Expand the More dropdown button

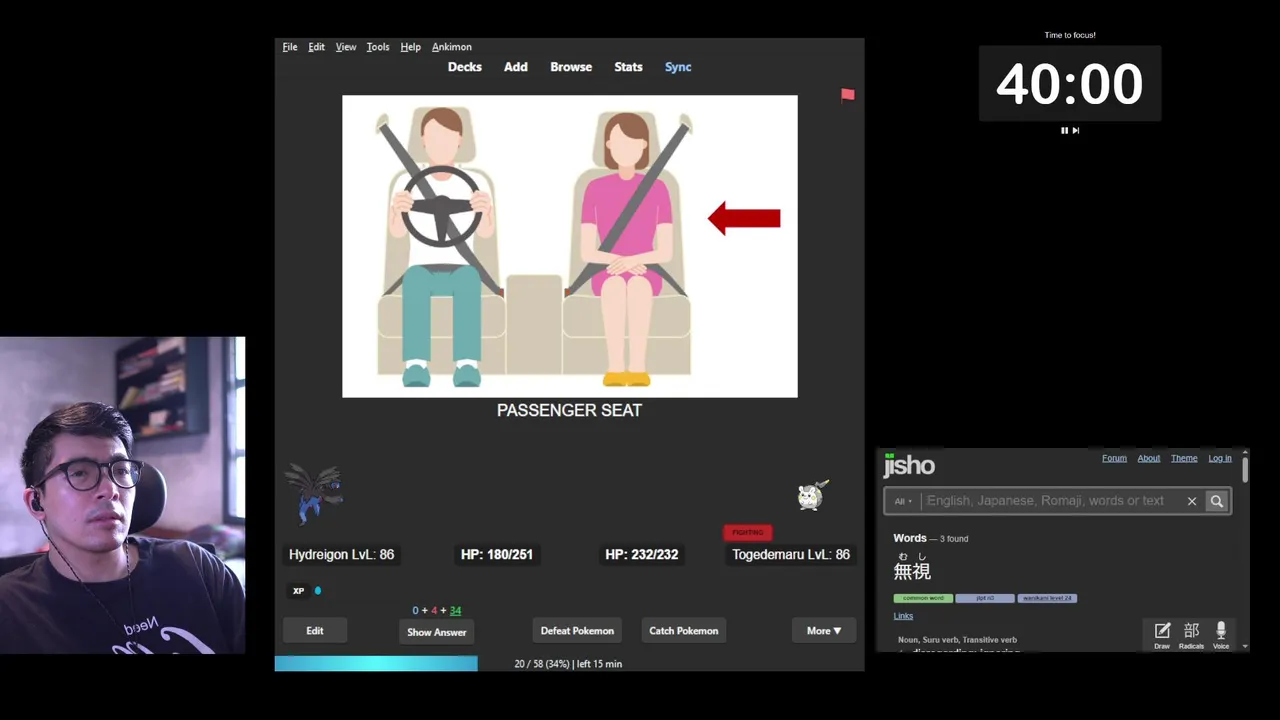tap(824, 631)
